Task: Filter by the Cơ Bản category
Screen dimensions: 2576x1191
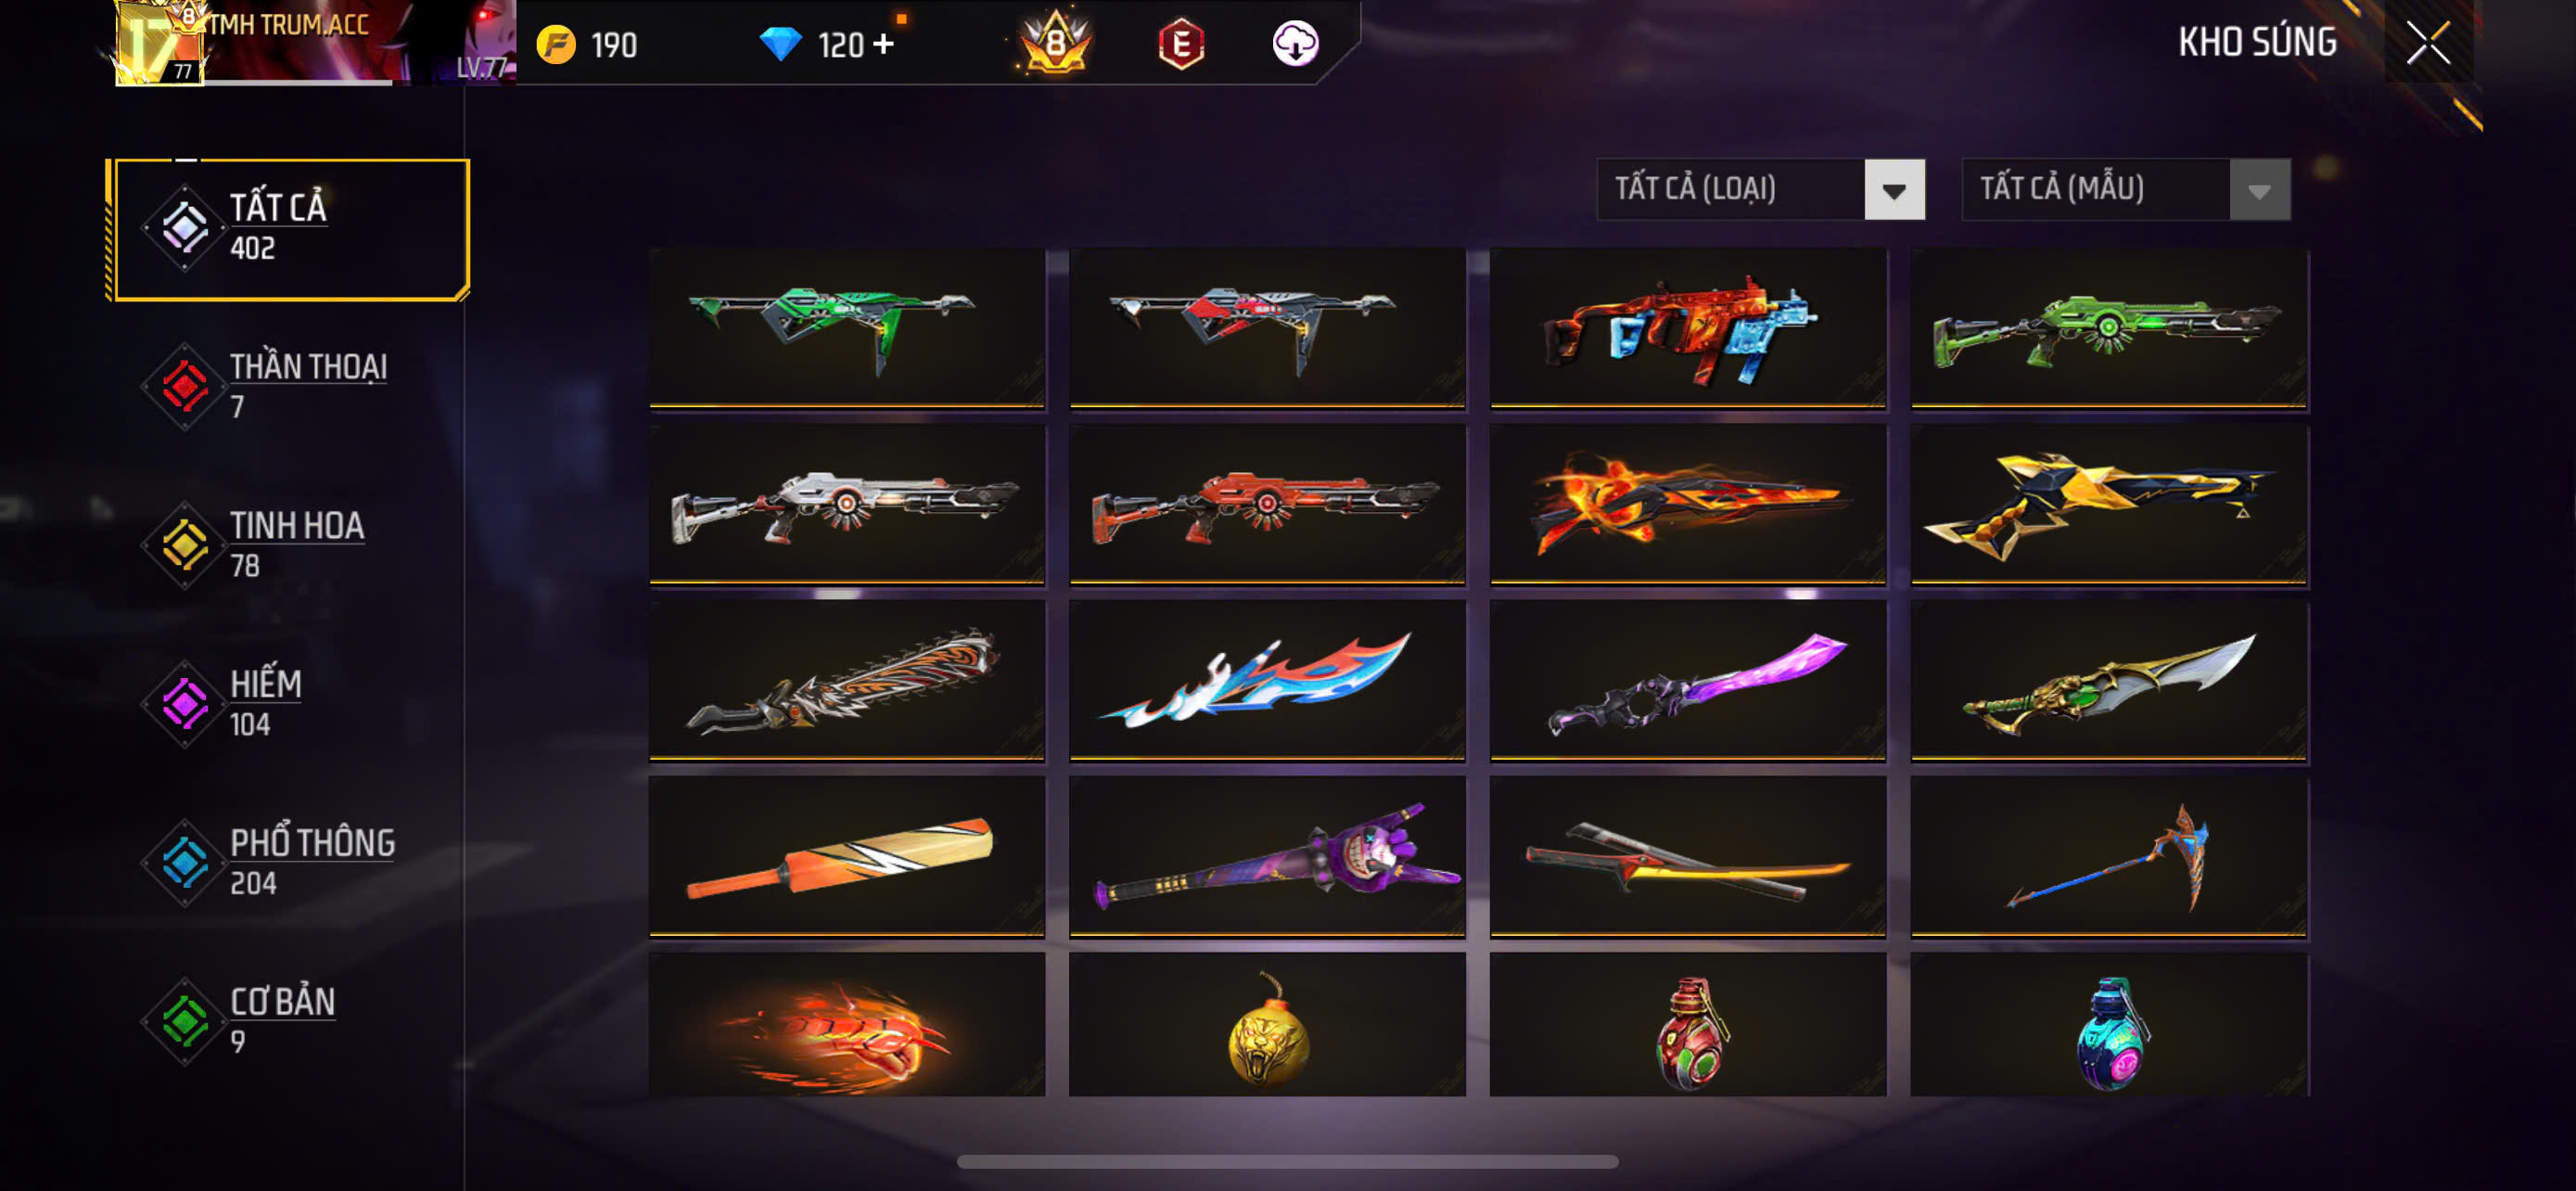Action: 291,1021
